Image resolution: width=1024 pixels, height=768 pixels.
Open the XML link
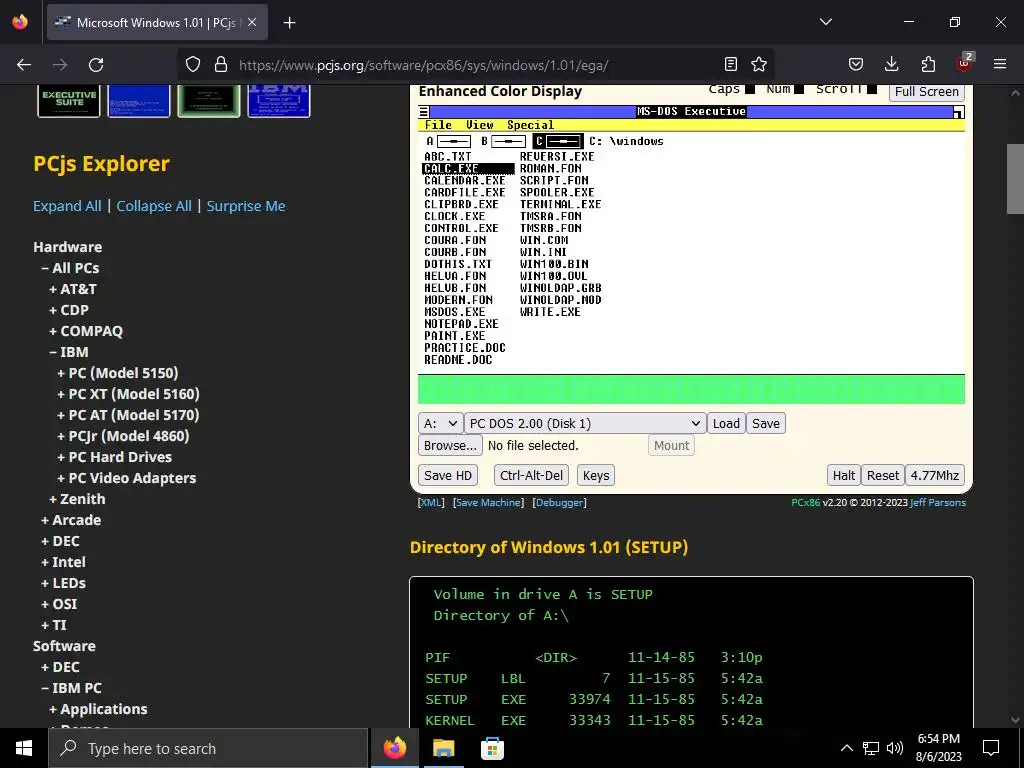(x=431, y=502)
